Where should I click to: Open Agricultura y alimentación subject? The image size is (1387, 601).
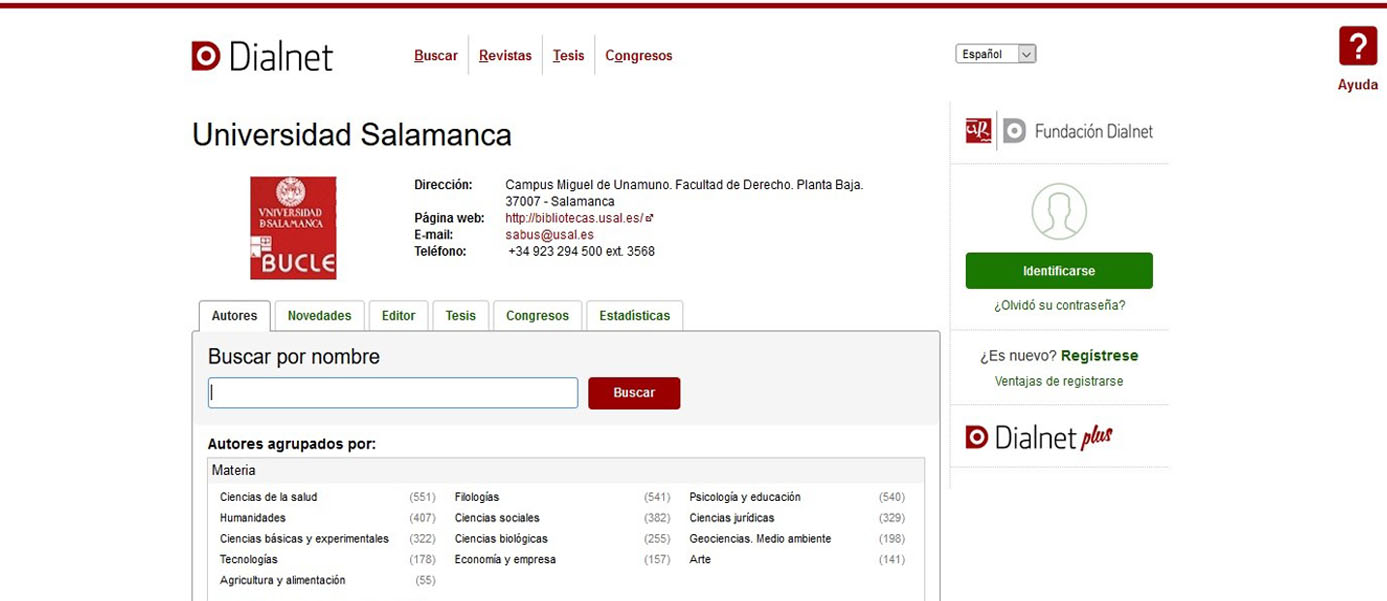[282, 581]
